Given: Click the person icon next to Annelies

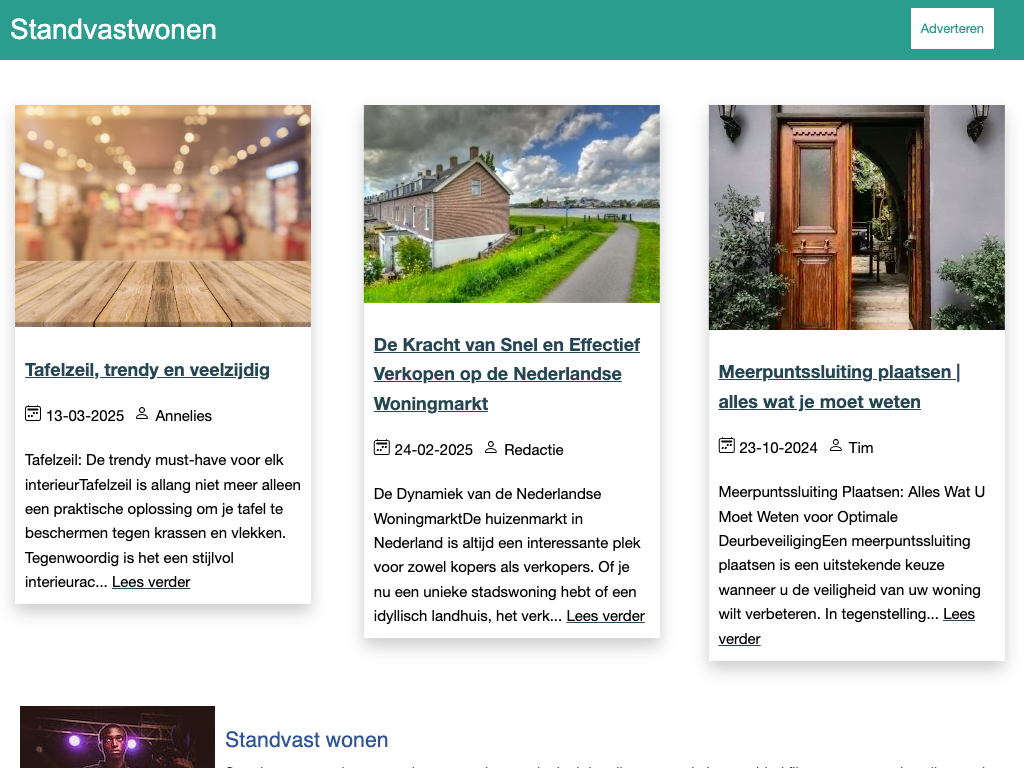Looking at the screenshot, I should coord(142,414).
